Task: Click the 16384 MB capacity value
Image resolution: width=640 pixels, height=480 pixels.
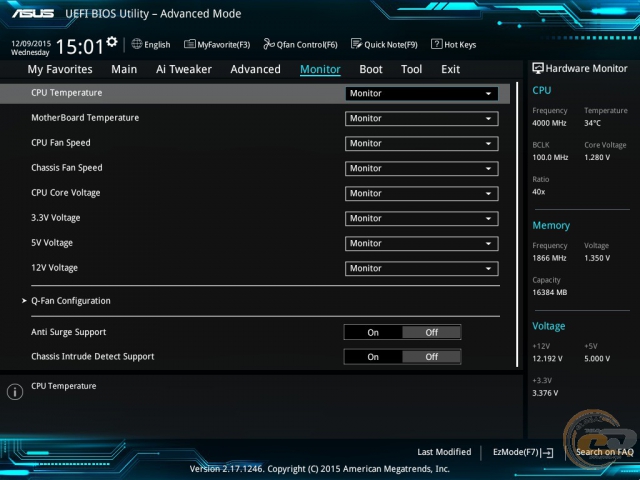Action: 550,292
